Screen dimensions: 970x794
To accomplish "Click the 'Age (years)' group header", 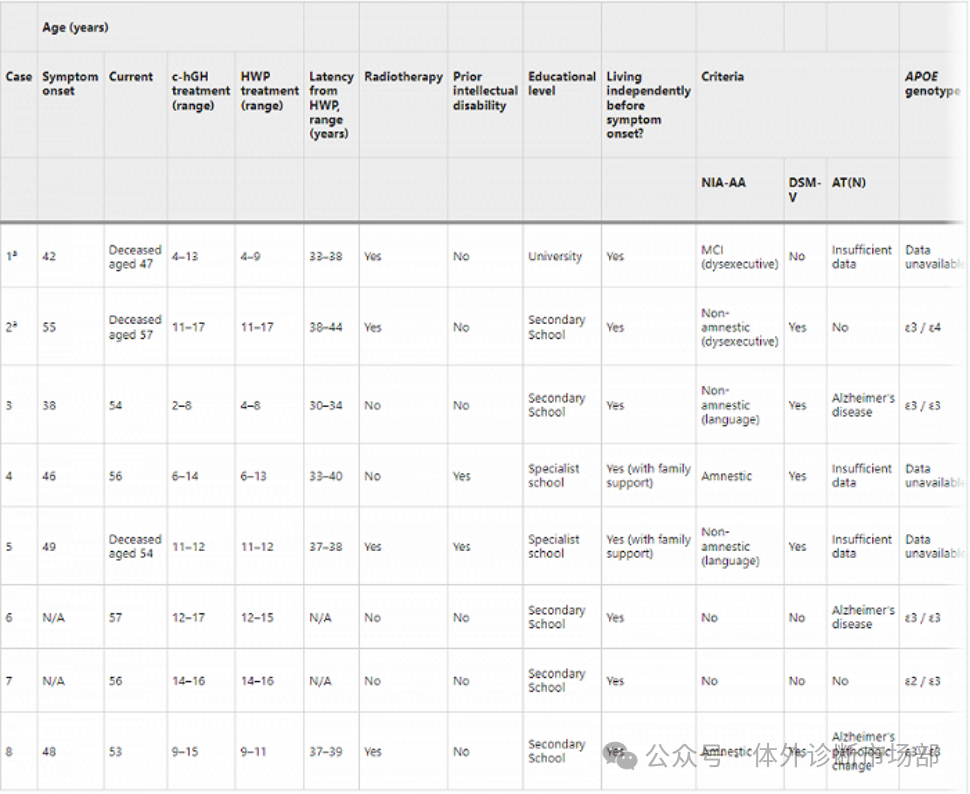I will coord(75,28).
